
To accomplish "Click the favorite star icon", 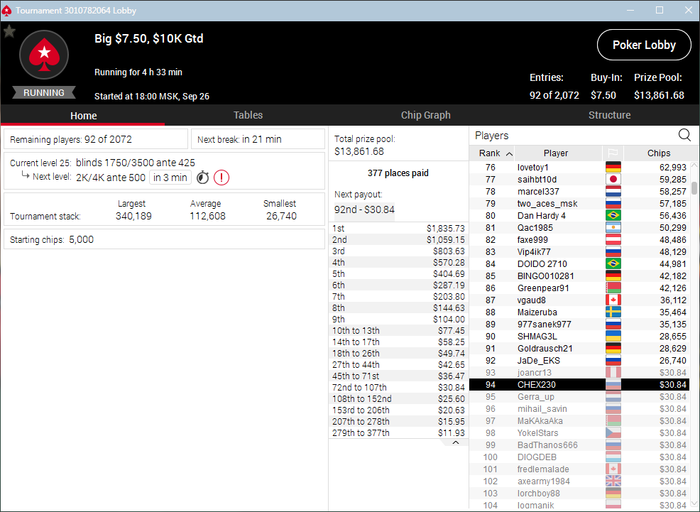I will coord(9,31).
